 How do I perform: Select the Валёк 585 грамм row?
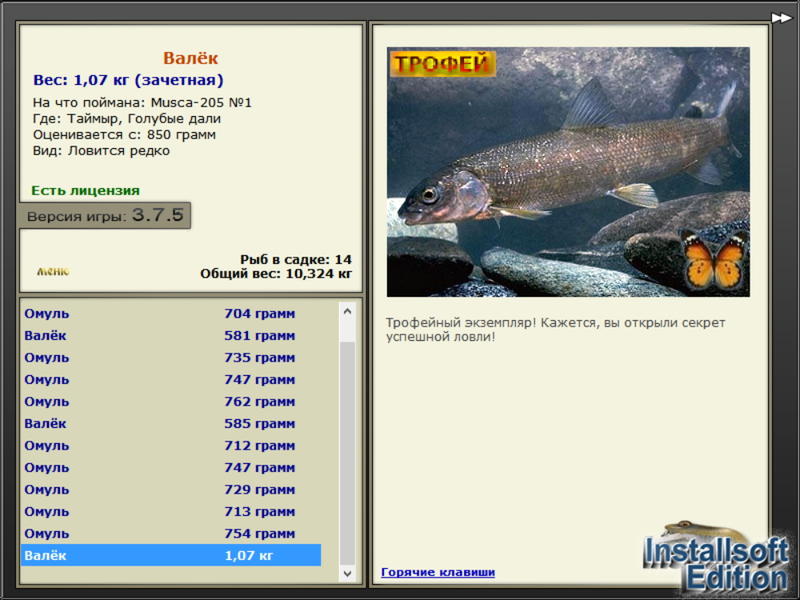click(171, 423)
